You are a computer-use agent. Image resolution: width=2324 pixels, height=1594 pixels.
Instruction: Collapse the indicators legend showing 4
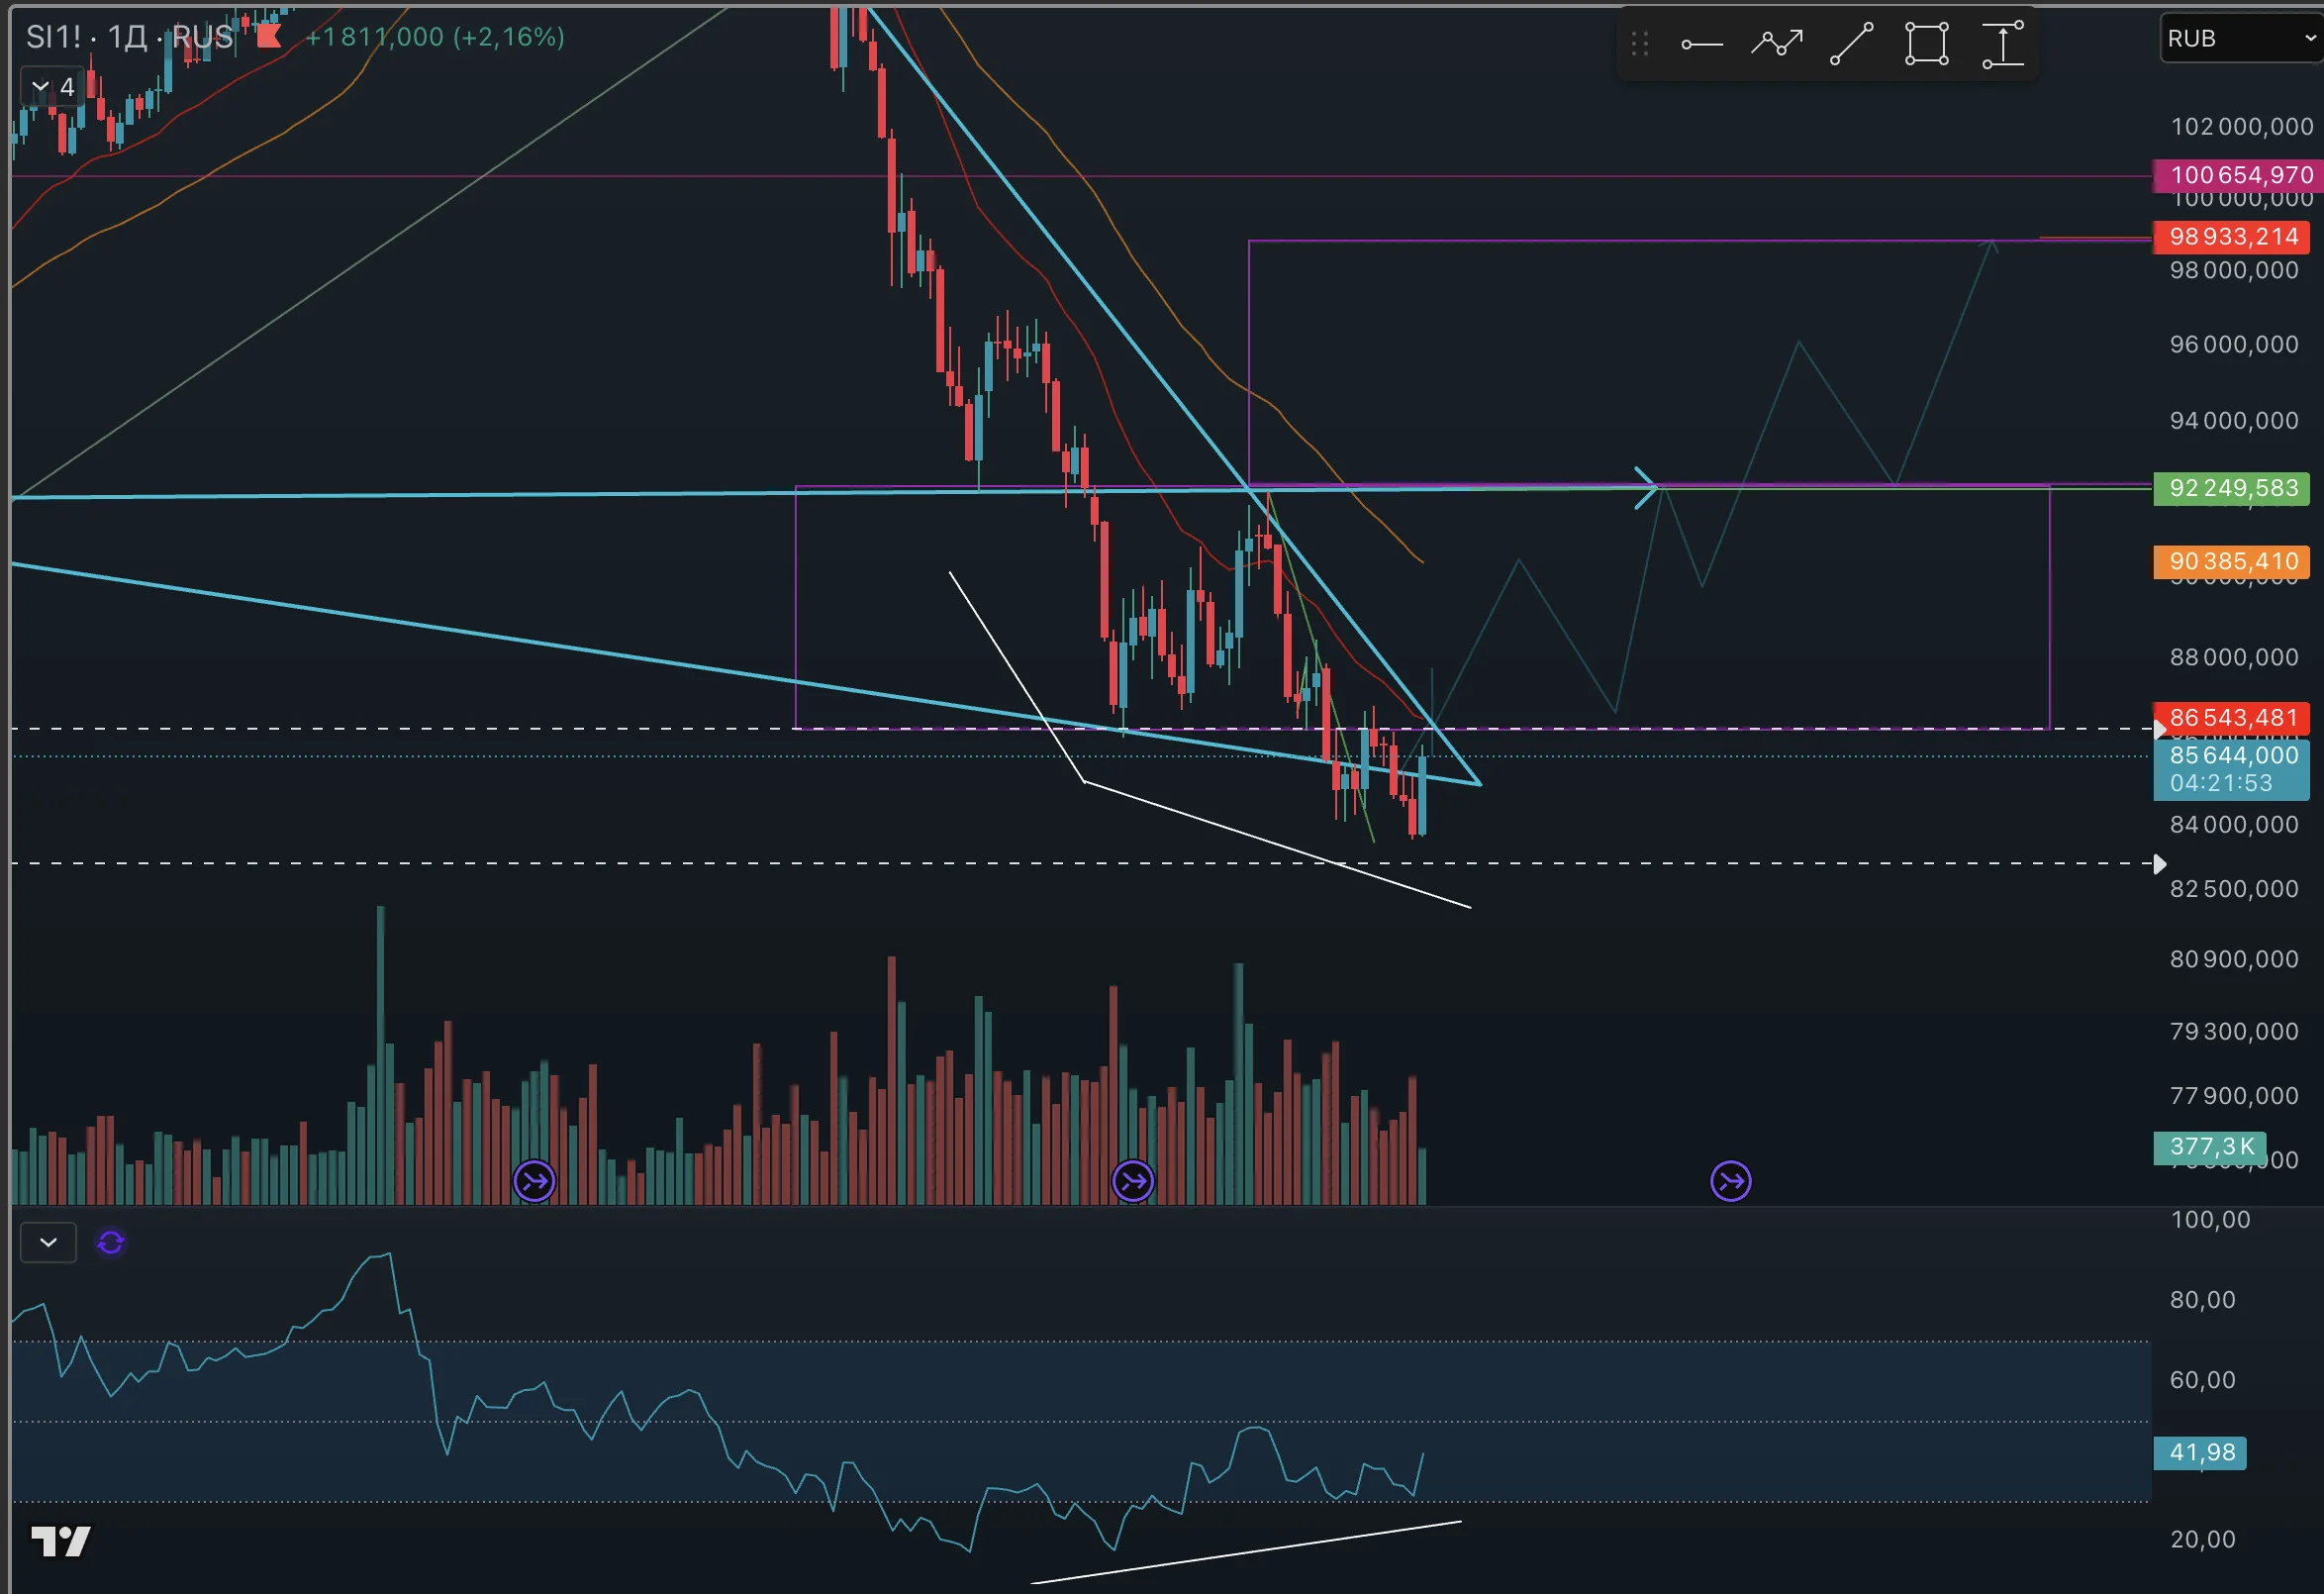coord(50,87)
